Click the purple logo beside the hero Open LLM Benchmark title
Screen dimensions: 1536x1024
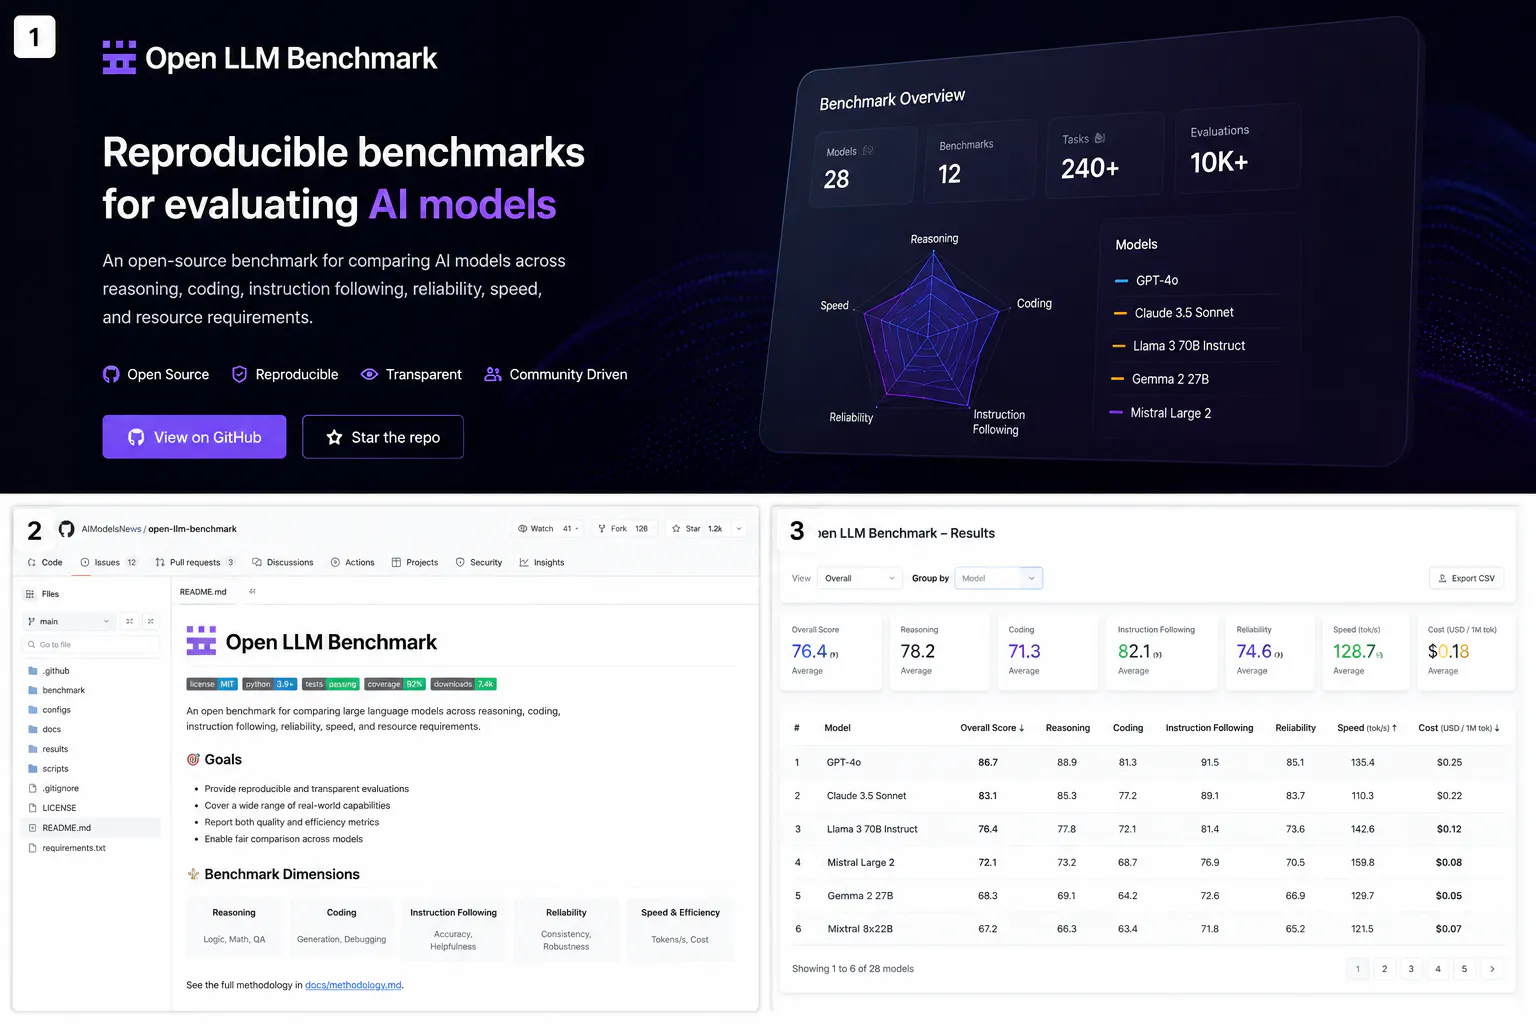pos(119,58)
